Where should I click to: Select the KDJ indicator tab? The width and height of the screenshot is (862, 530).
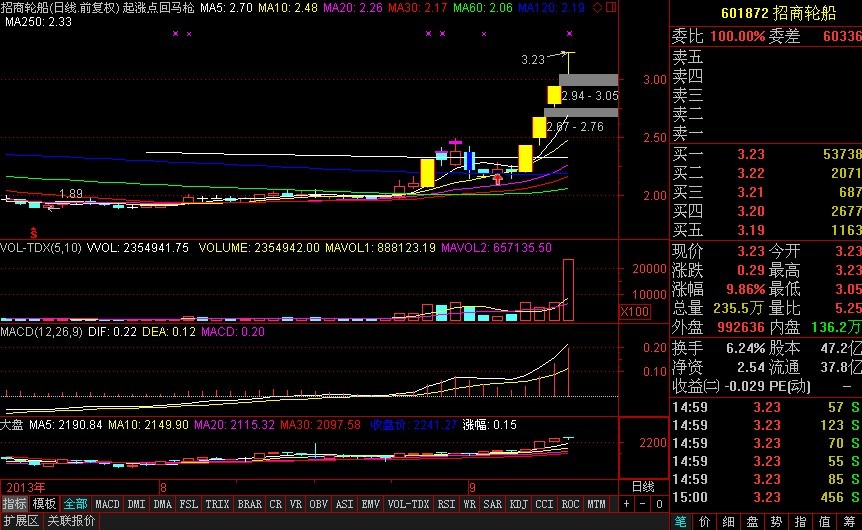(519, 503)
